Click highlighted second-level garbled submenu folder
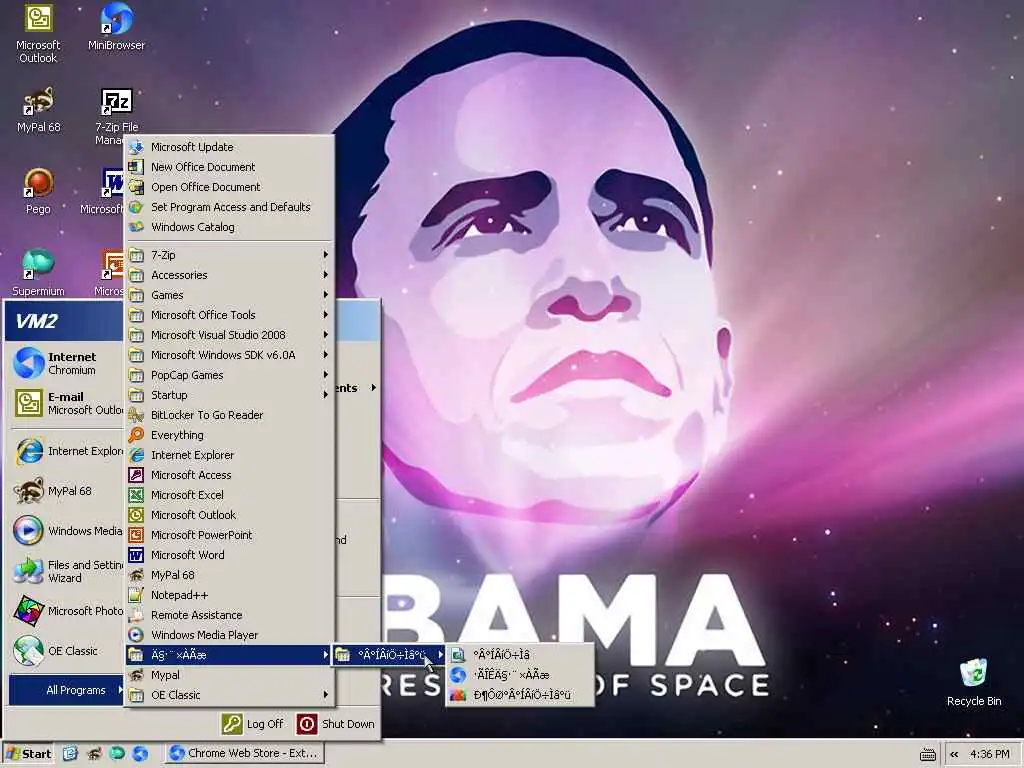Viewport: 1024px width, 768px height. [x=389, y=655]
